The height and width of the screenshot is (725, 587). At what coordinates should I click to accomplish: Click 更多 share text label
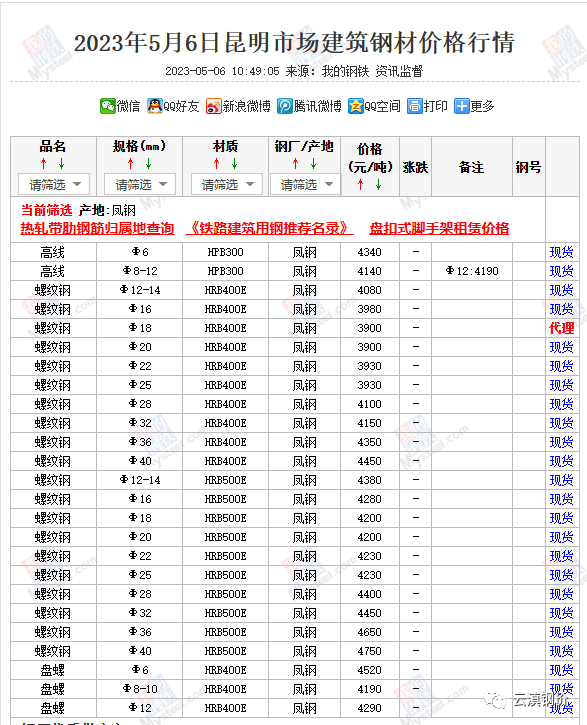coord(483,106)
